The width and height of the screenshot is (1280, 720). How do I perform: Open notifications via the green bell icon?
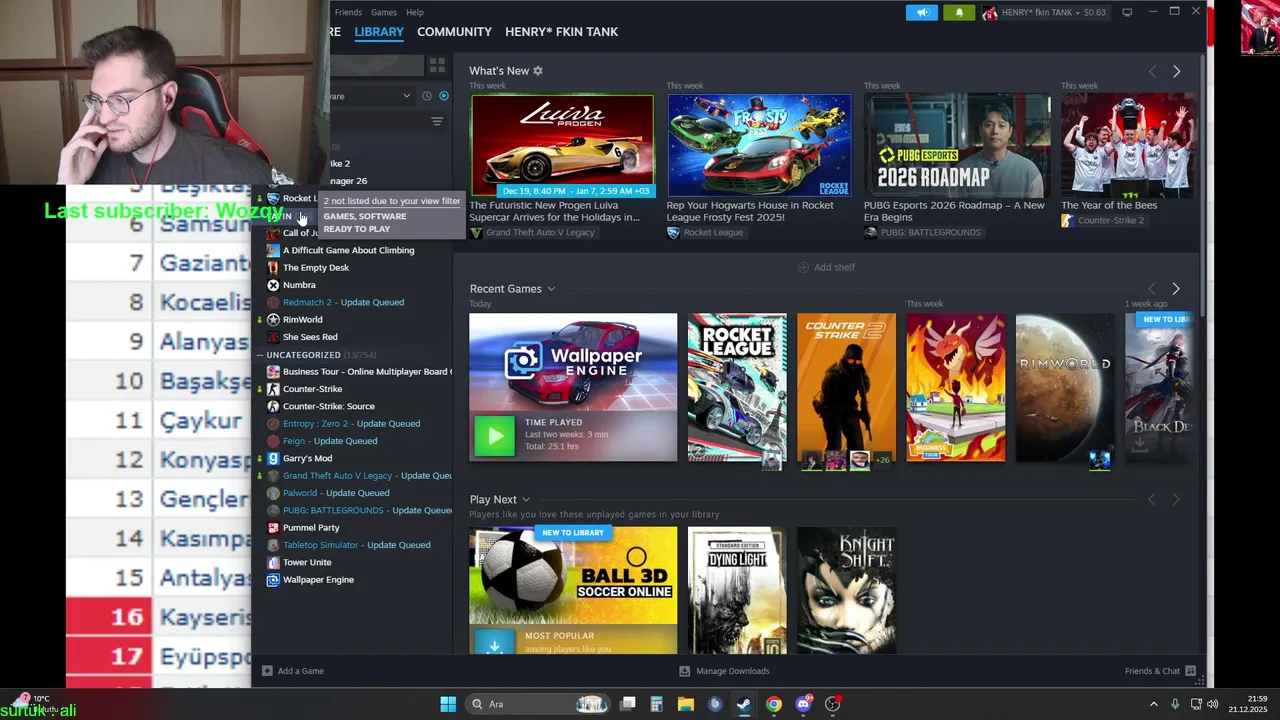(959, 12)
